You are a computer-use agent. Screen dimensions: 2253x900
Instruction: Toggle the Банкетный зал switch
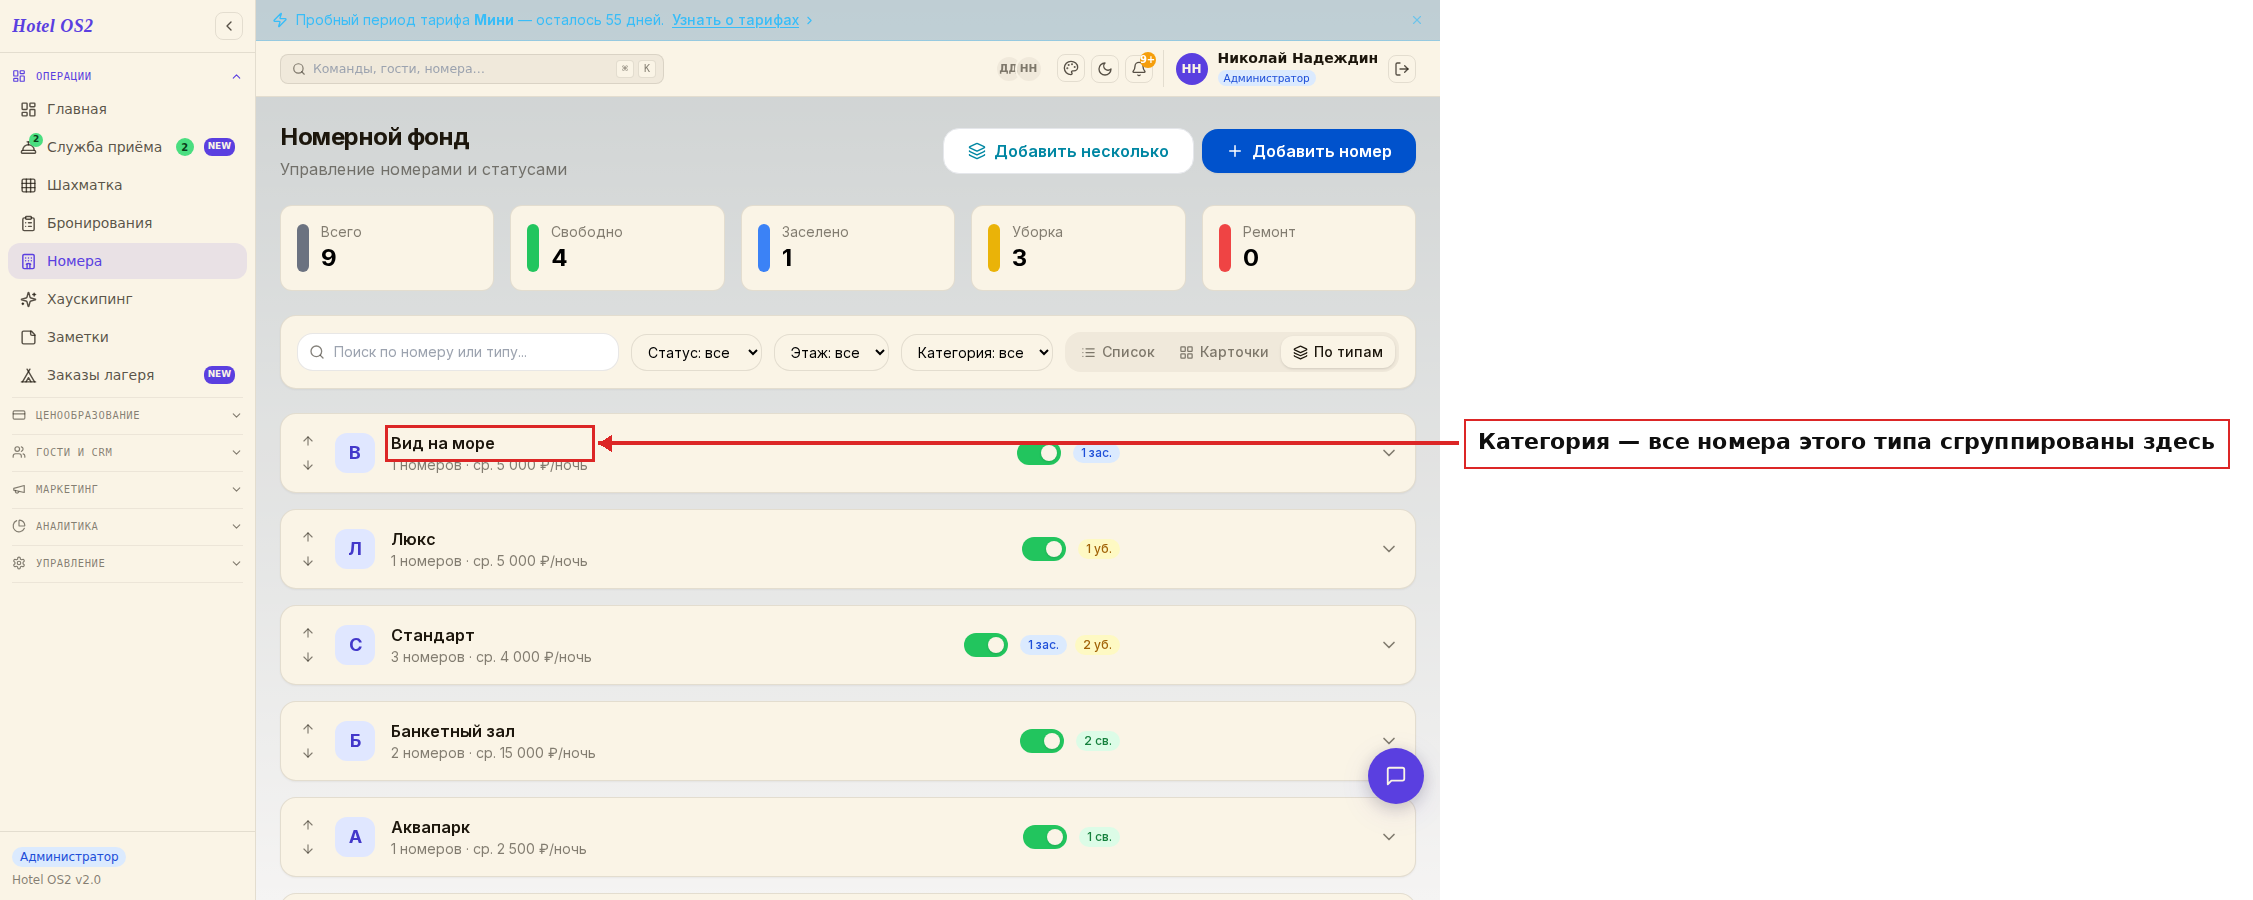(1042, 741)
